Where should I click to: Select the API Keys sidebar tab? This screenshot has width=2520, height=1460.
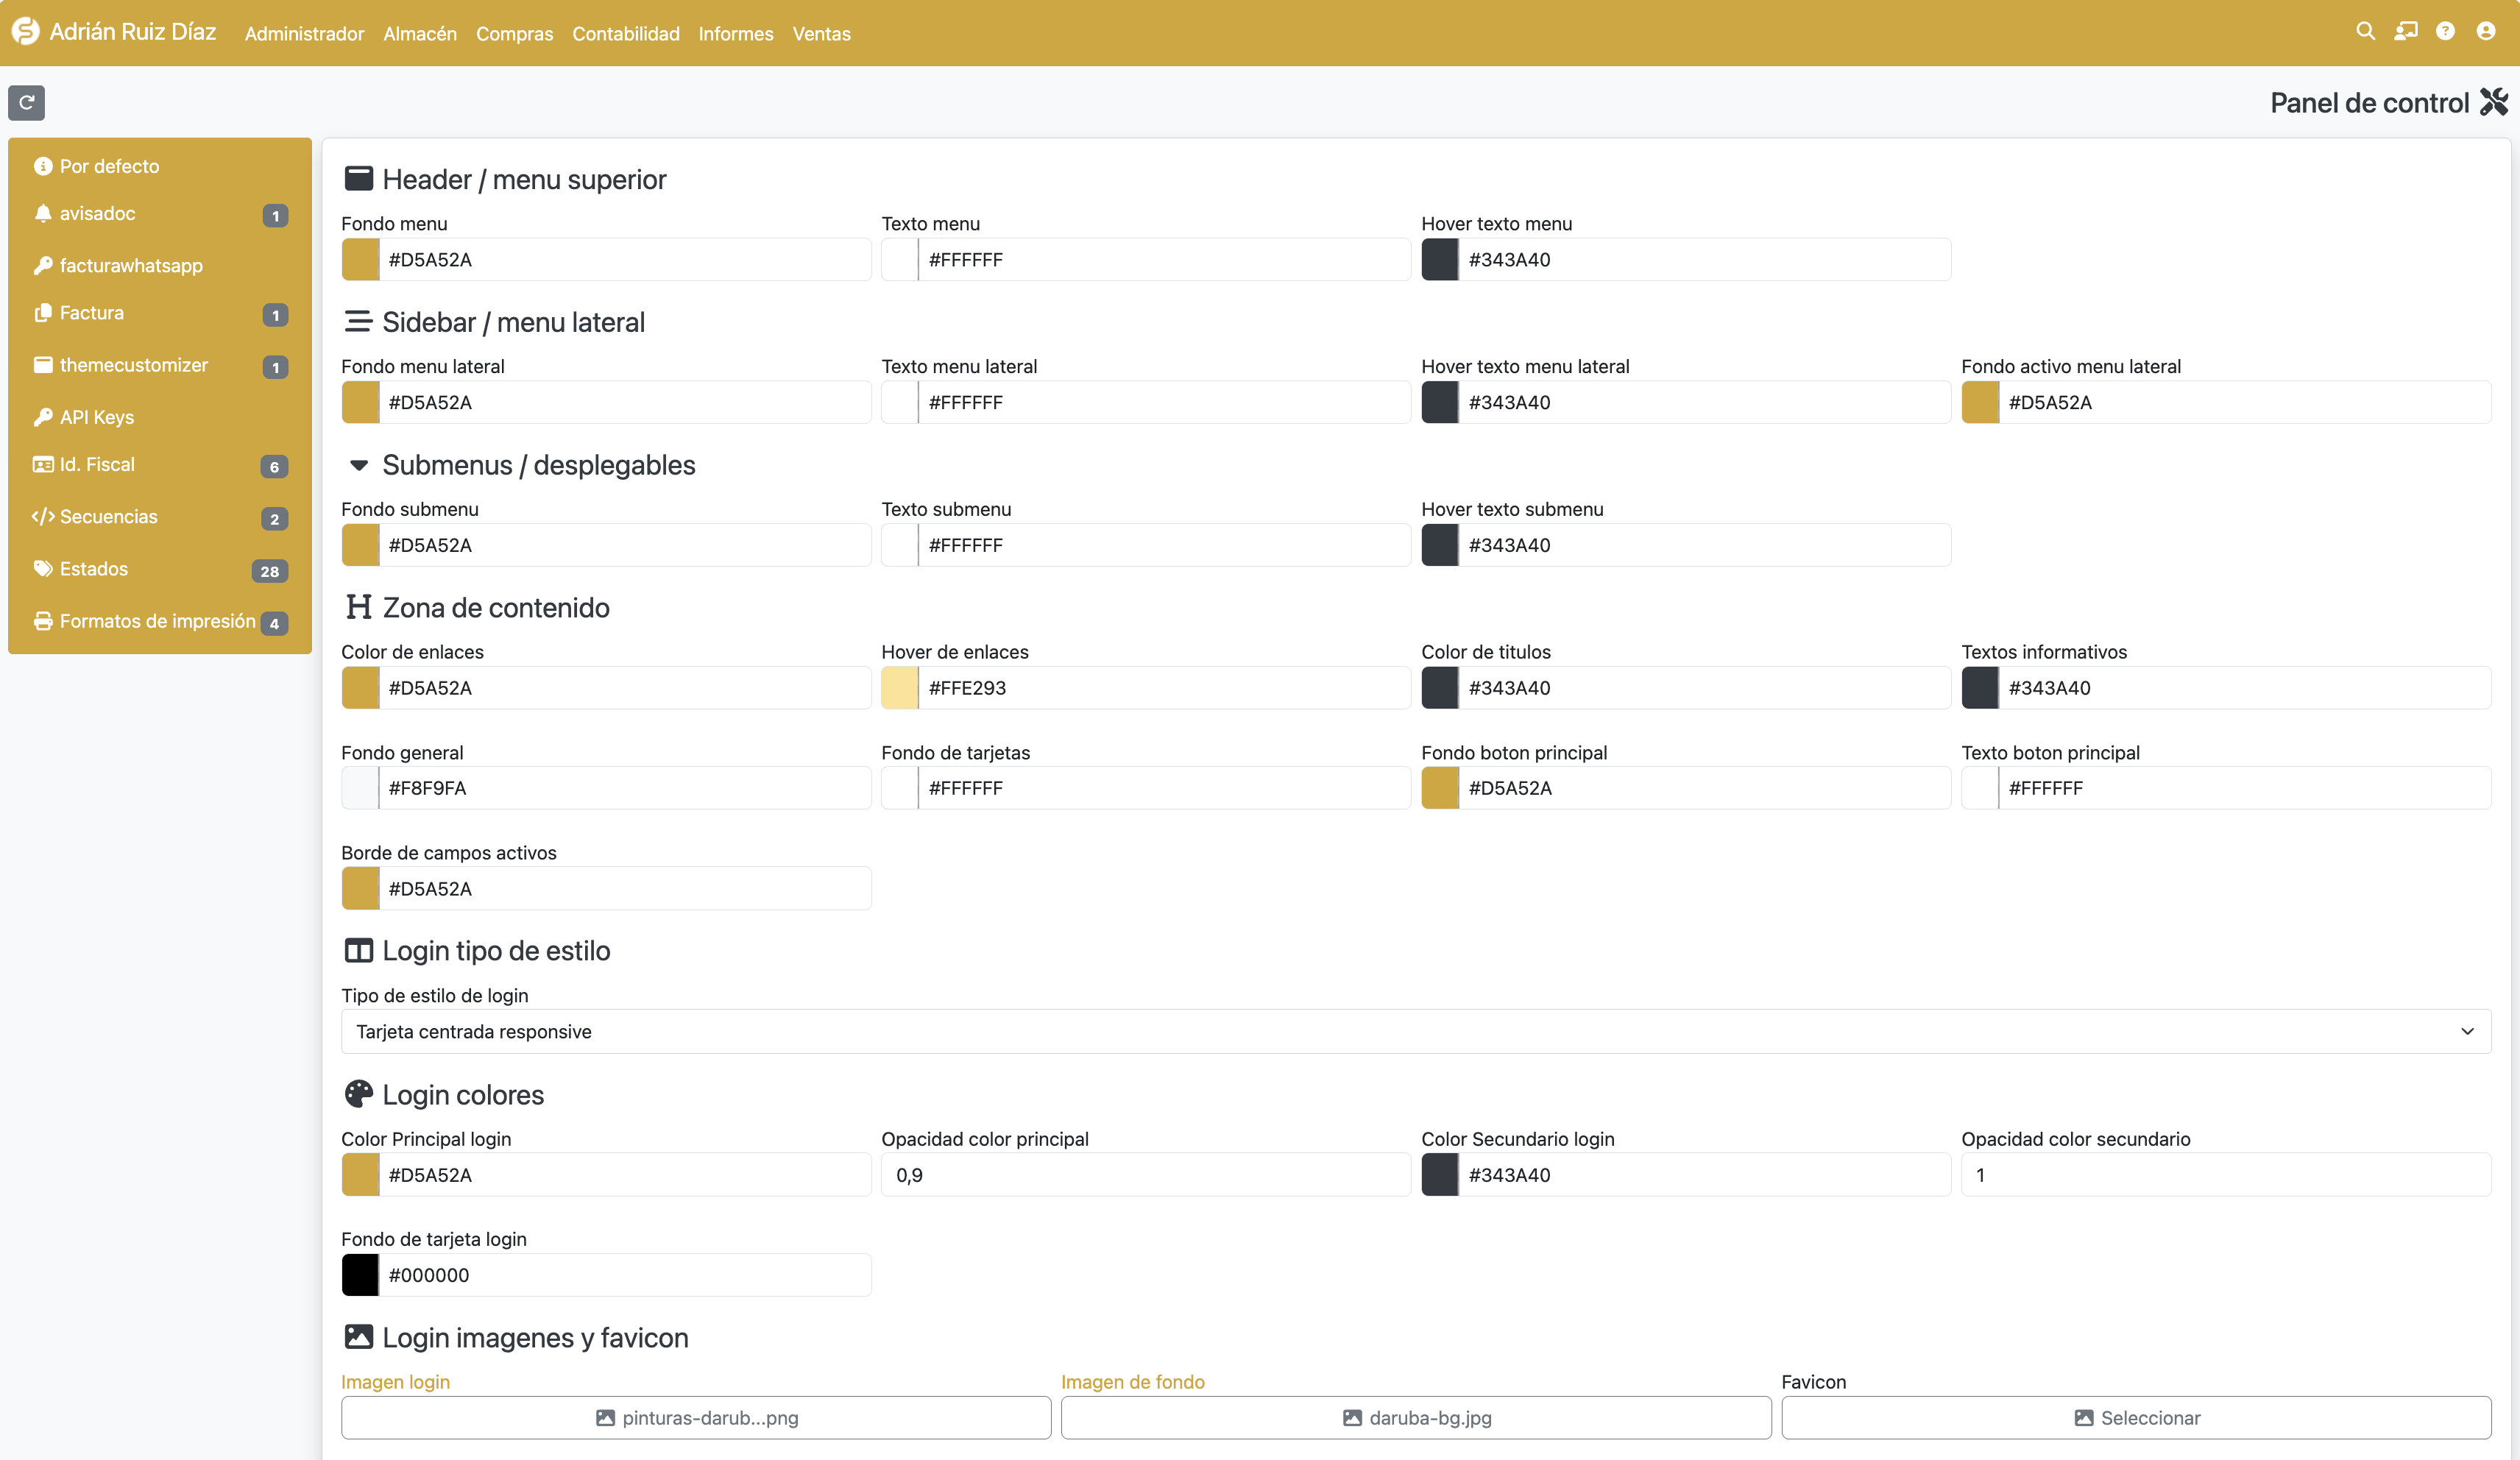click(160, 417)
